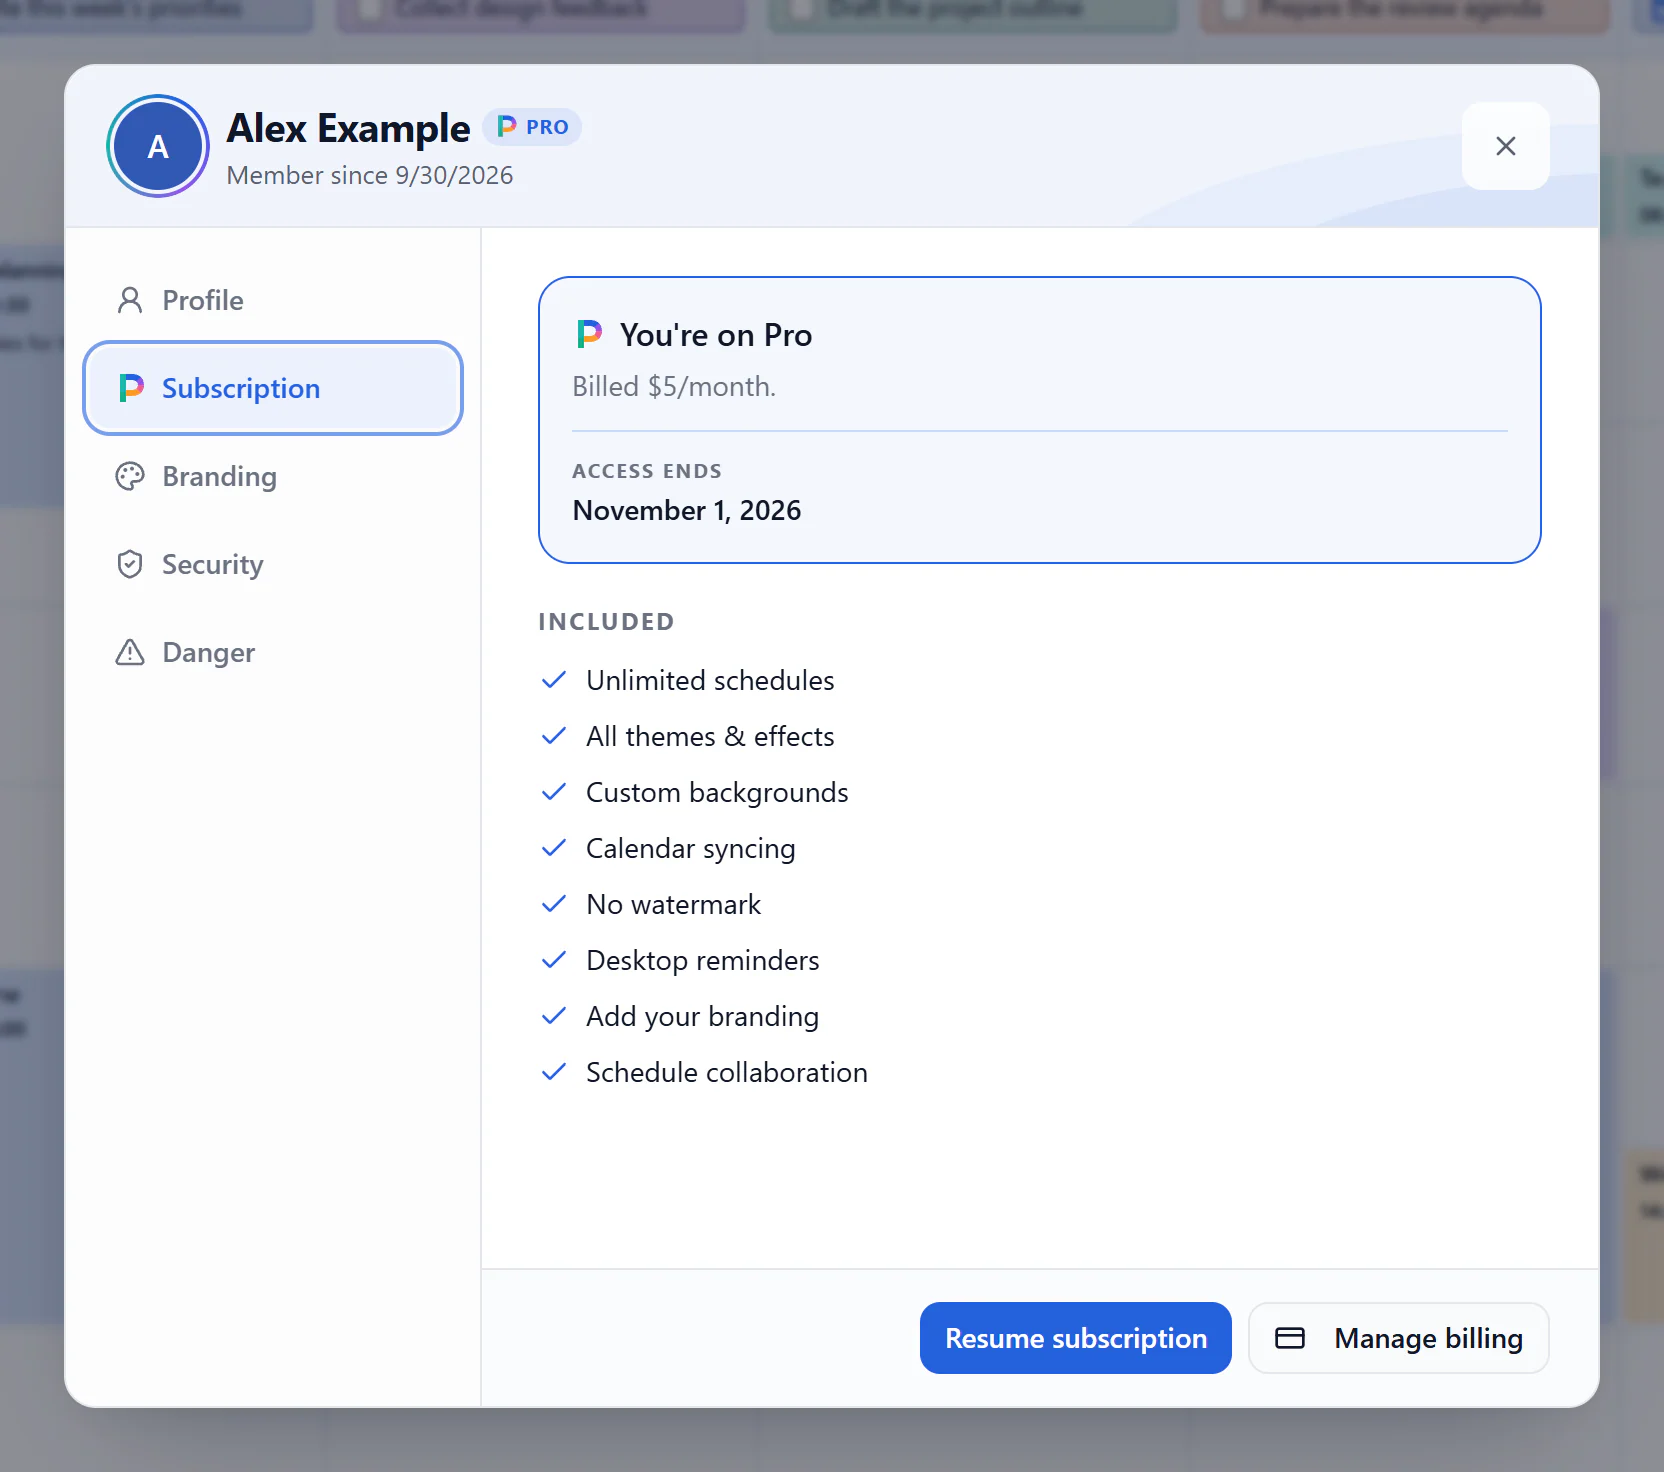Click the 'November 1, 2026' date
This screenshot has height=1472, width=1664.
pos(687,510)
